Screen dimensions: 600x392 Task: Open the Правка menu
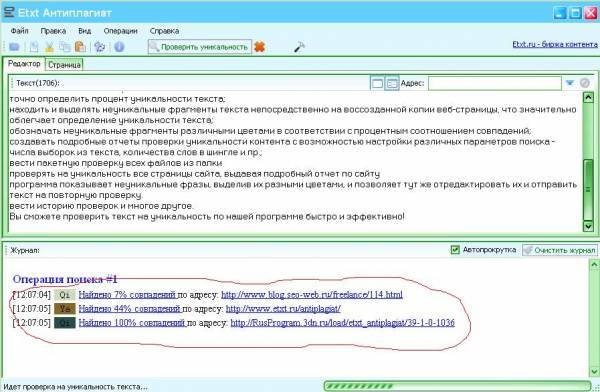coord(53,31)
